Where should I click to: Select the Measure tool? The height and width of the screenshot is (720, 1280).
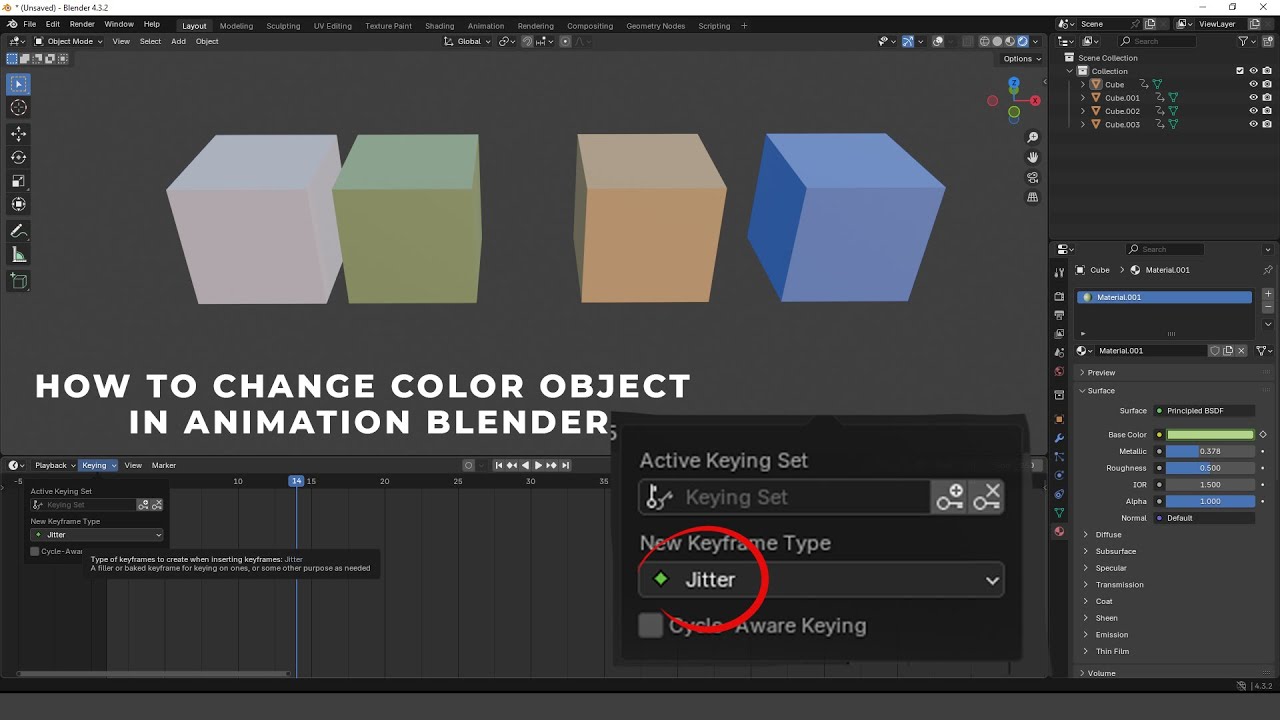[x=18, y=255]
